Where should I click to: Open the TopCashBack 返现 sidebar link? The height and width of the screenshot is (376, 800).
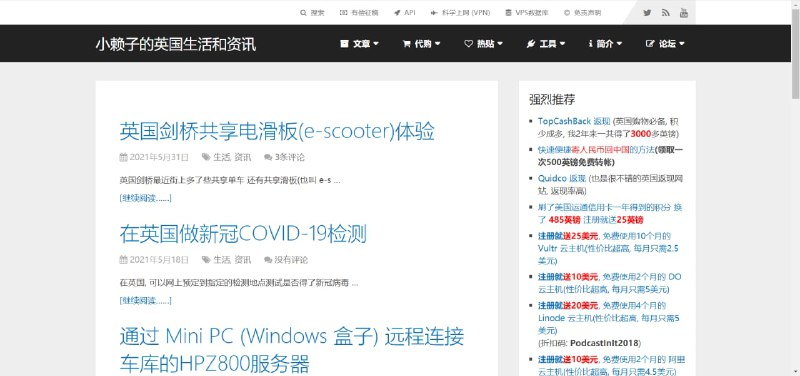click(x=574, y=121)
